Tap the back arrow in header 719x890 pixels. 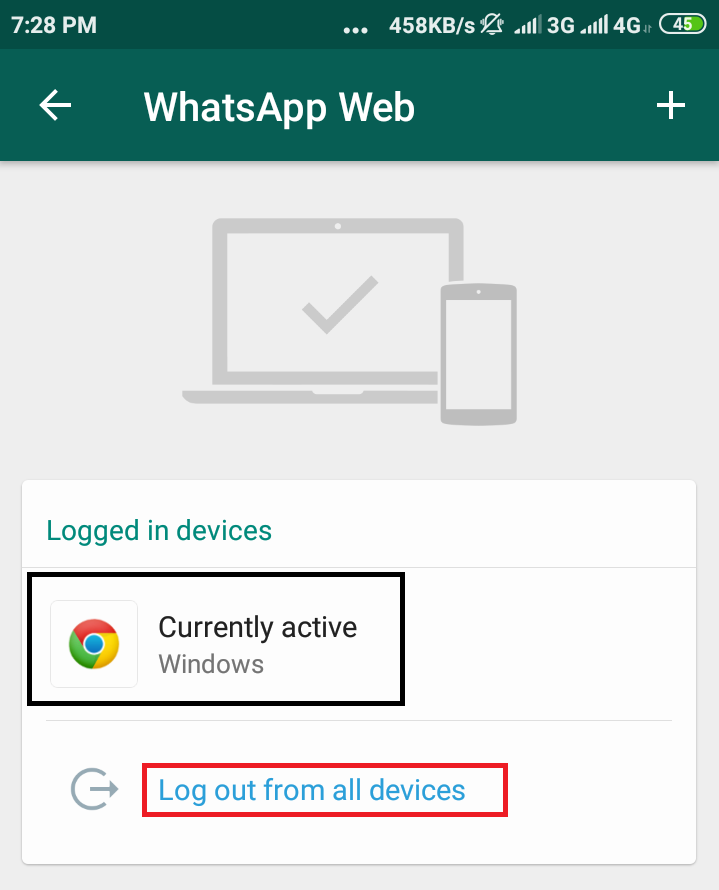tap(55, 105)
